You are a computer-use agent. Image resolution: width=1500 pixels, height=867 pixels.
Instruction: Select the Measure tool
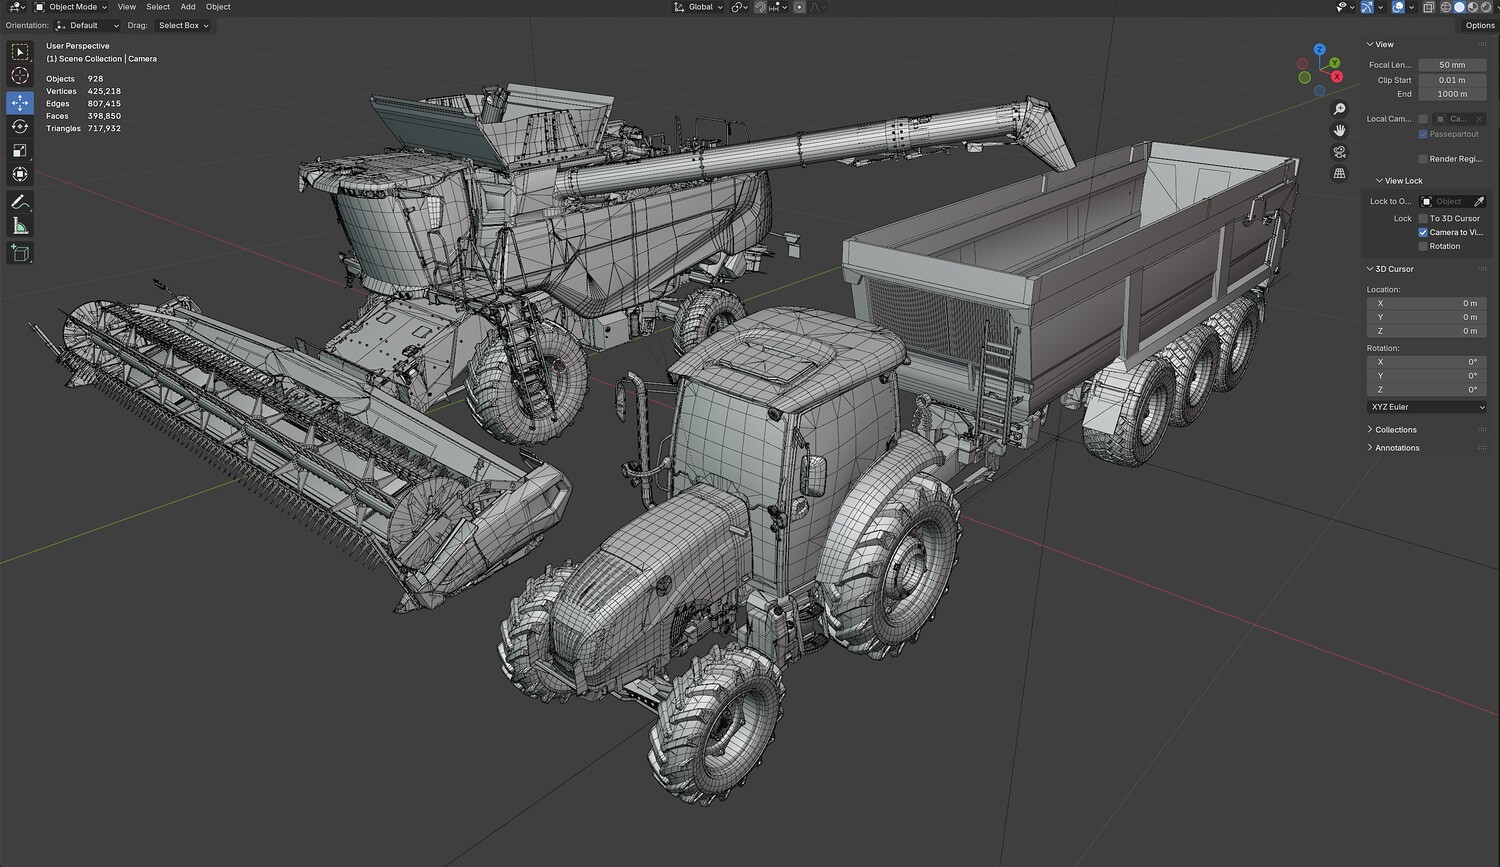tap(20, 226)
